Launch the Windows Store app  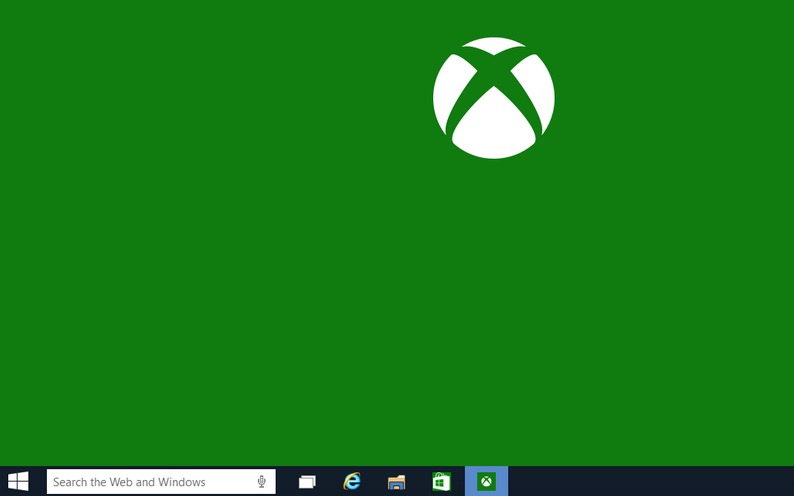pos(441,482)
